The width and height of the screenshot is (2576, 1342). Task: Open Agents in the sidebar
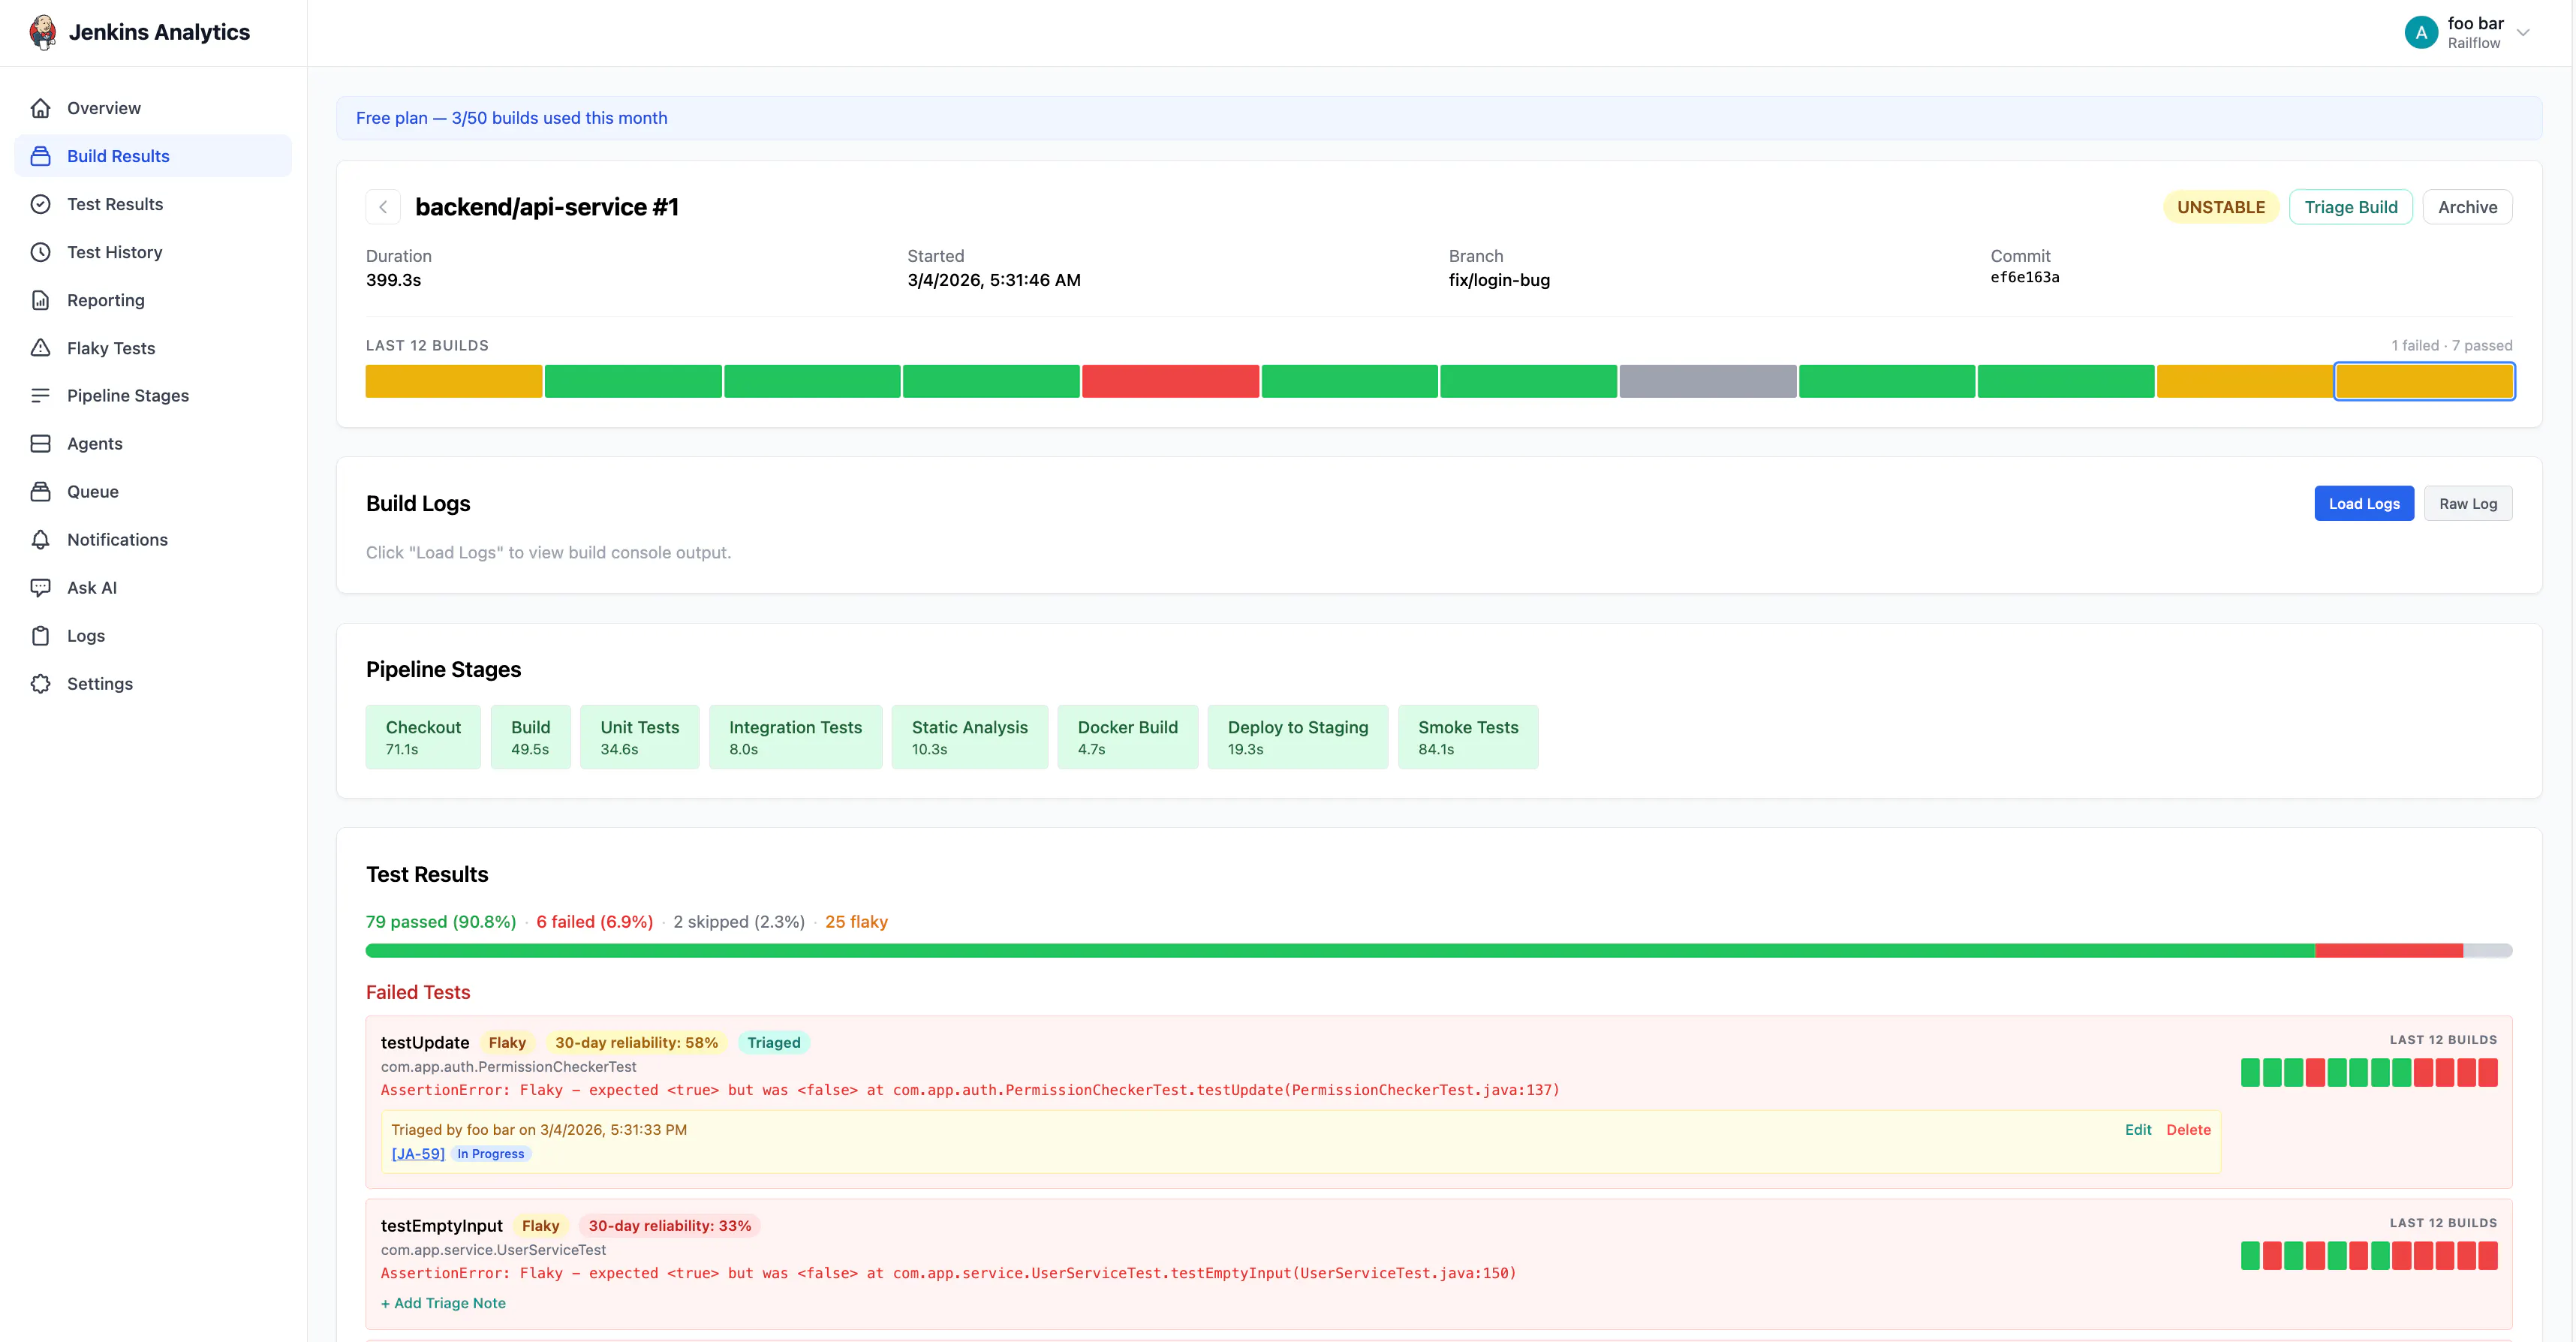153,443
